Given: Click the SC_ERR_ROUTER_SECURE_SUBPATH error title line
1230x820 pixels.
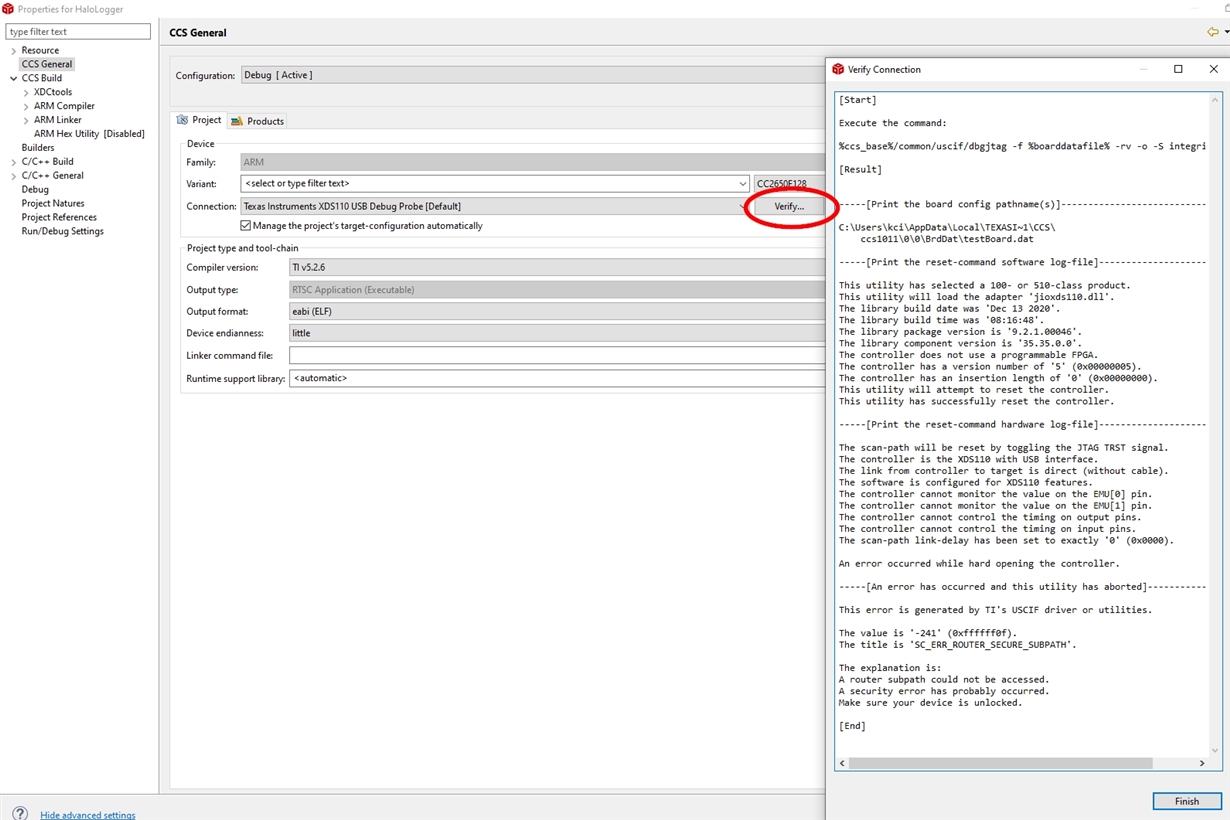Looking at the screenshot, I should (957, 645).
